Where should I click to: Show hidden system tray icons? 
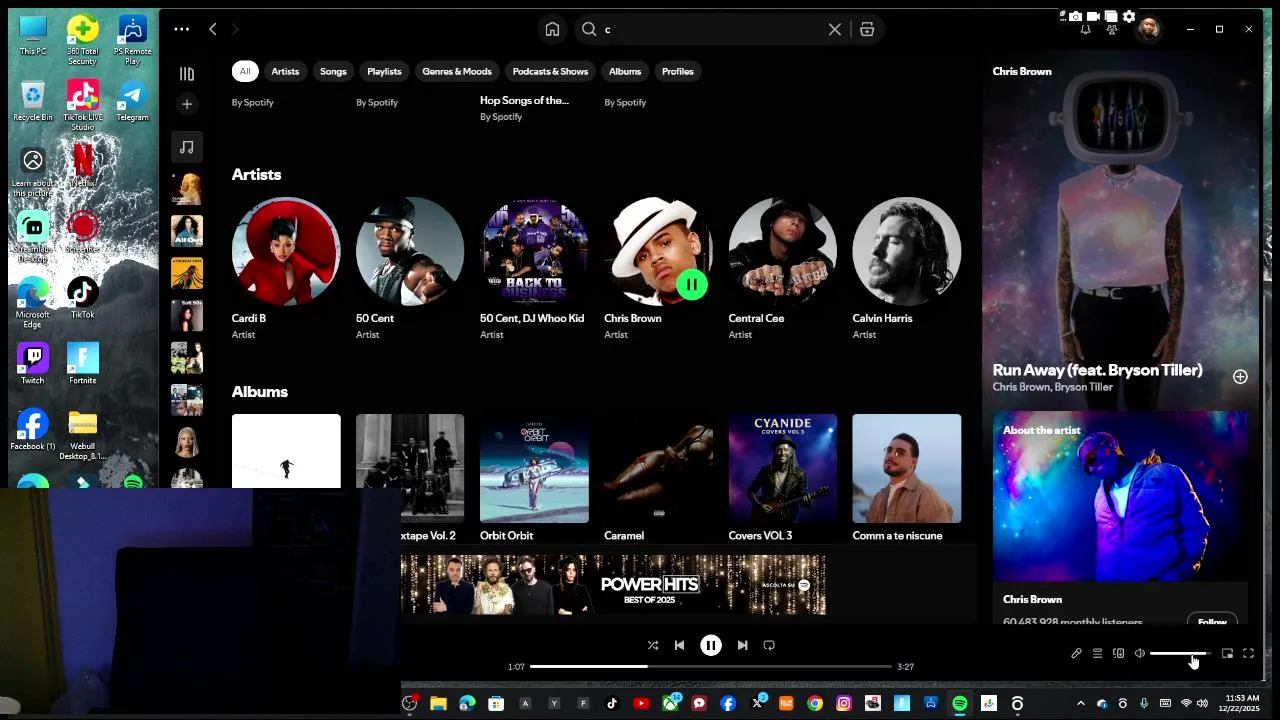pyautogui.click(x=1080, y=704)
